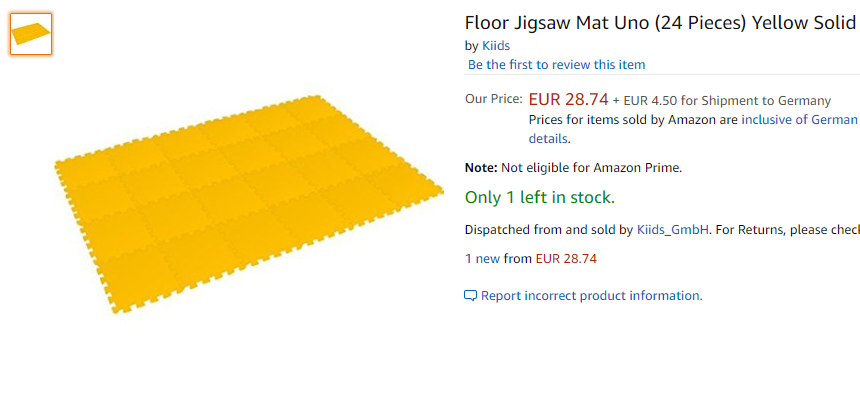The height and width of the screenshot is (398, 860).
Task: Follow the 'details' link under price
Action: point(548,139)
